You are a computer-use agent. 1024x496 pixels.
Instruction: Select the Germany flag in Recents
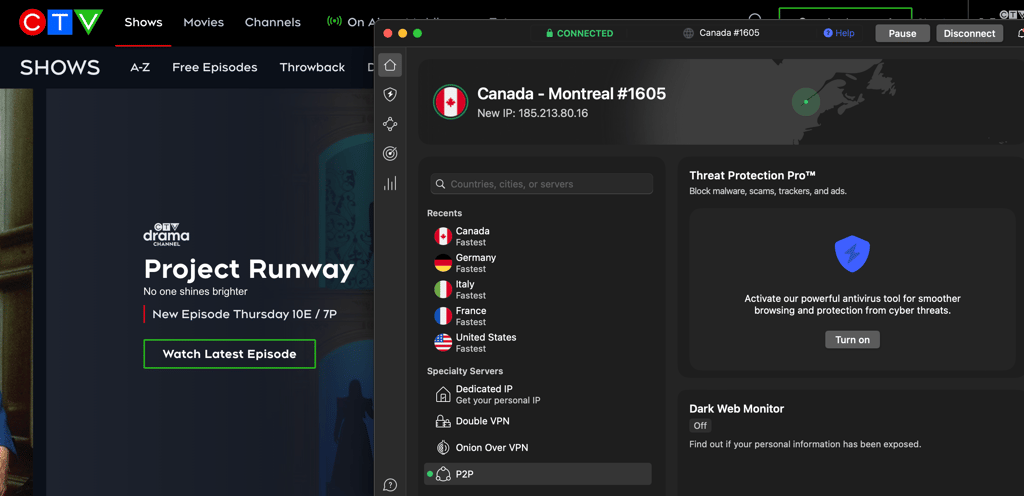coord(443,263)
